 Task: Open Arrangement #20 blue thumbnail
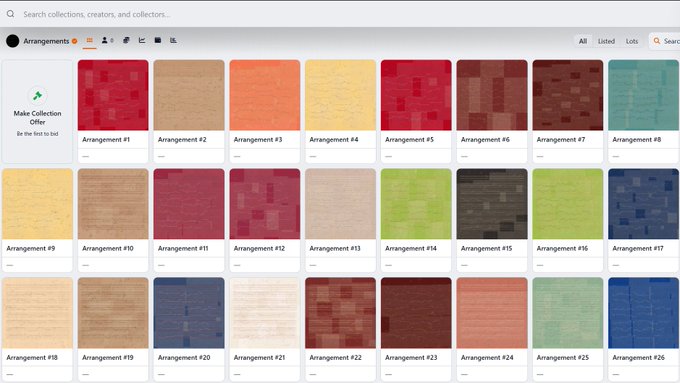pos(189,313)
